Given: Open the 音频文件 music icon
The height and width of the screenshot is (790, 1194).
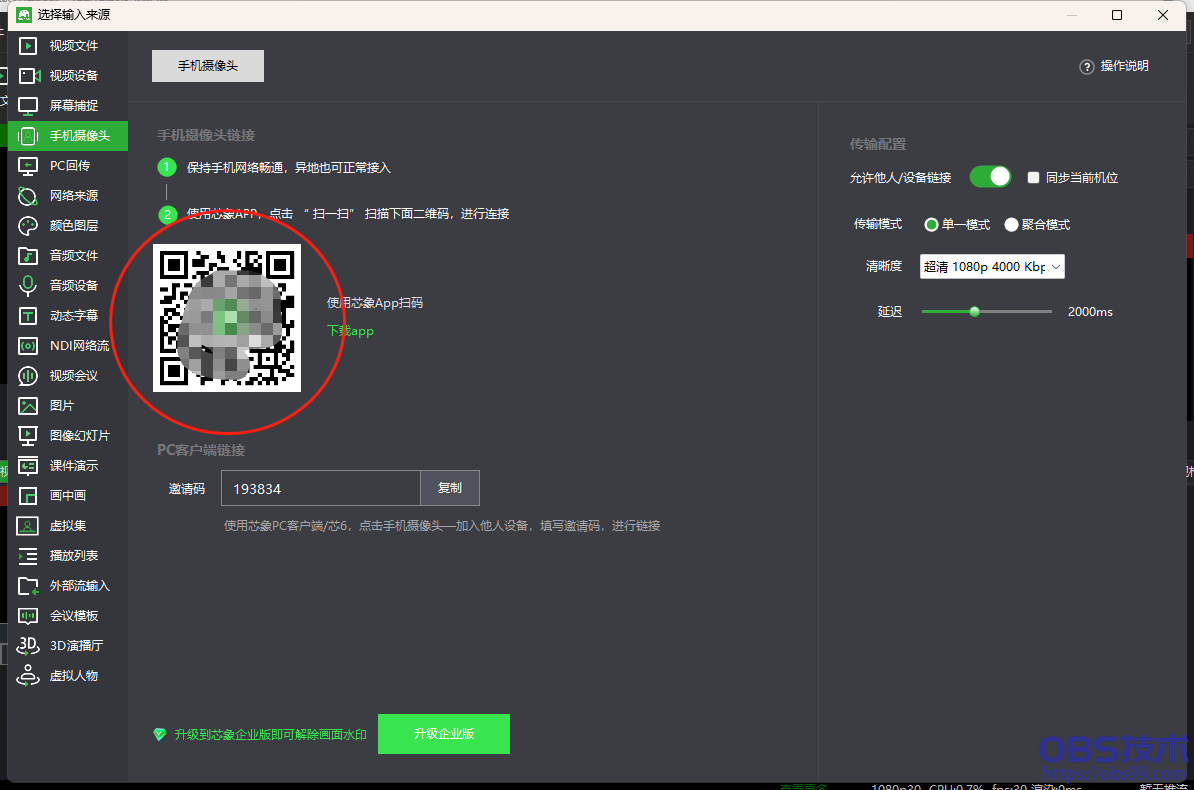Looking at the screenshot, I should tap(27, 256).
